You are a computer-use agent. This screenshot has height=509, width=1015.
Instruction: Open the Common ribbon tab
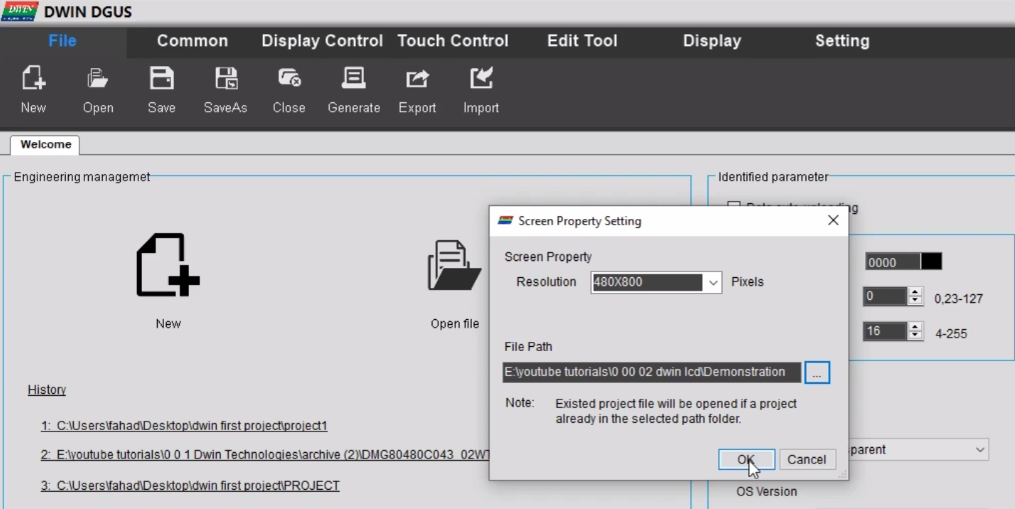192,41
